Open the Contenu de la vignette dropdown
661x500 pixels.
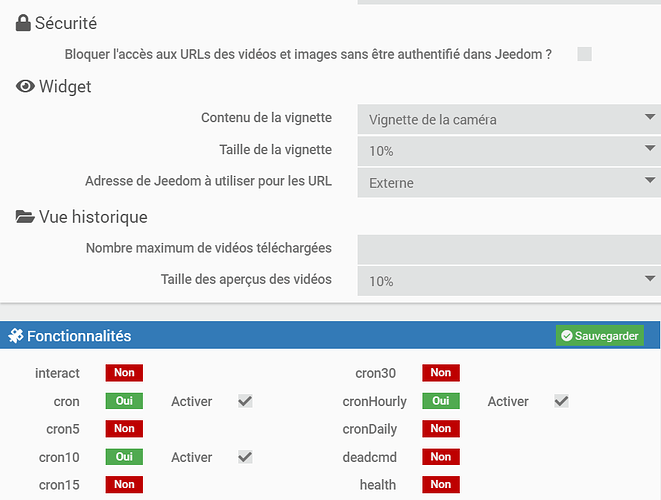[508, 120]
